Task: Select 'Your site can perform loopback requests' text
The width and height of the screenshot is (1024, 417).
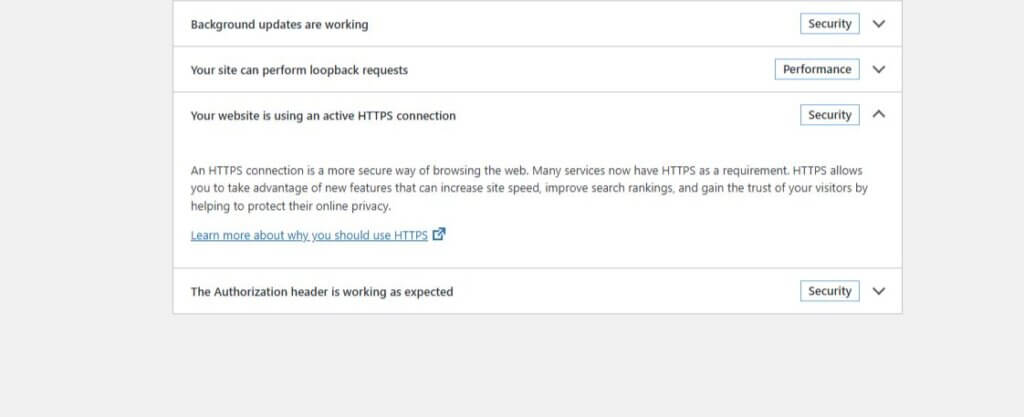Action: pyautogui.click(x=299, y=70)
